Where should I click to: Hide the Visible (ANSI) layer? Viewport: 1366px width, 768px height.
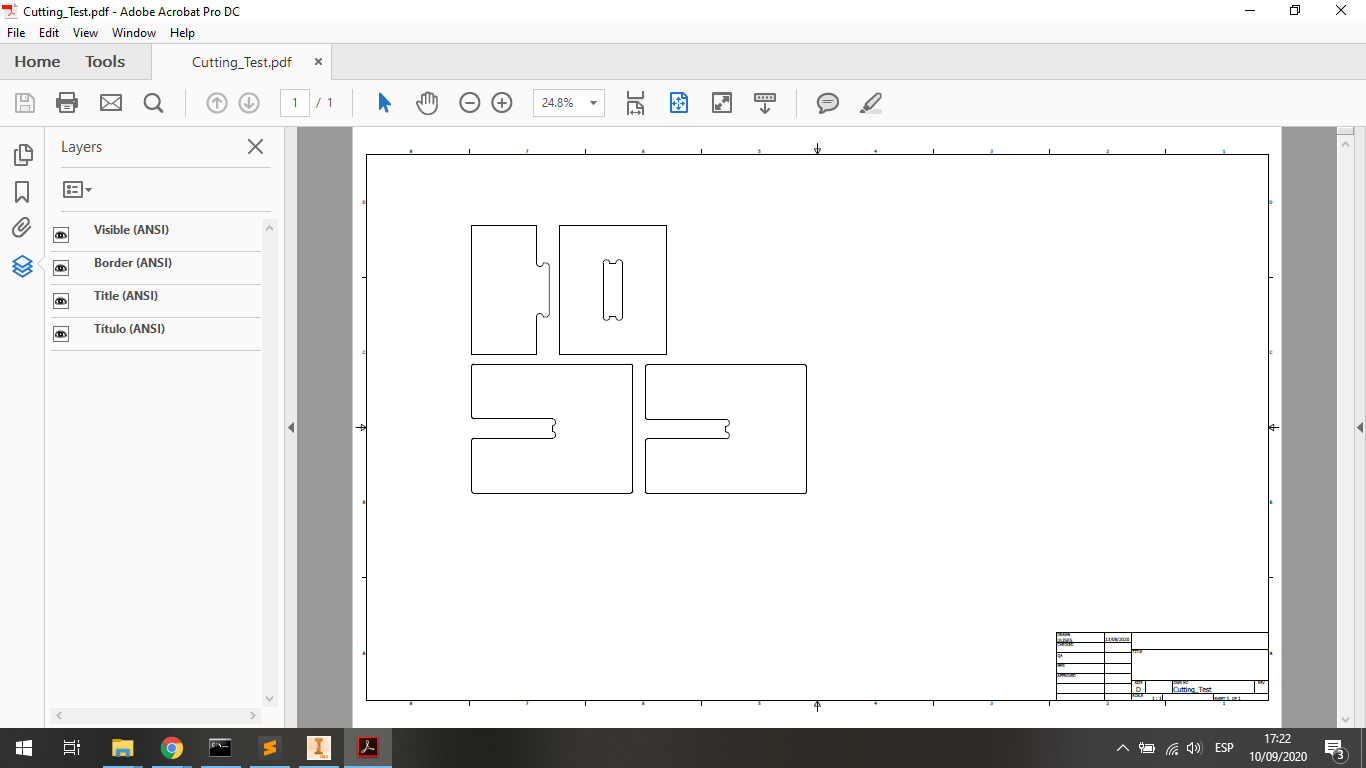[61, 235]
